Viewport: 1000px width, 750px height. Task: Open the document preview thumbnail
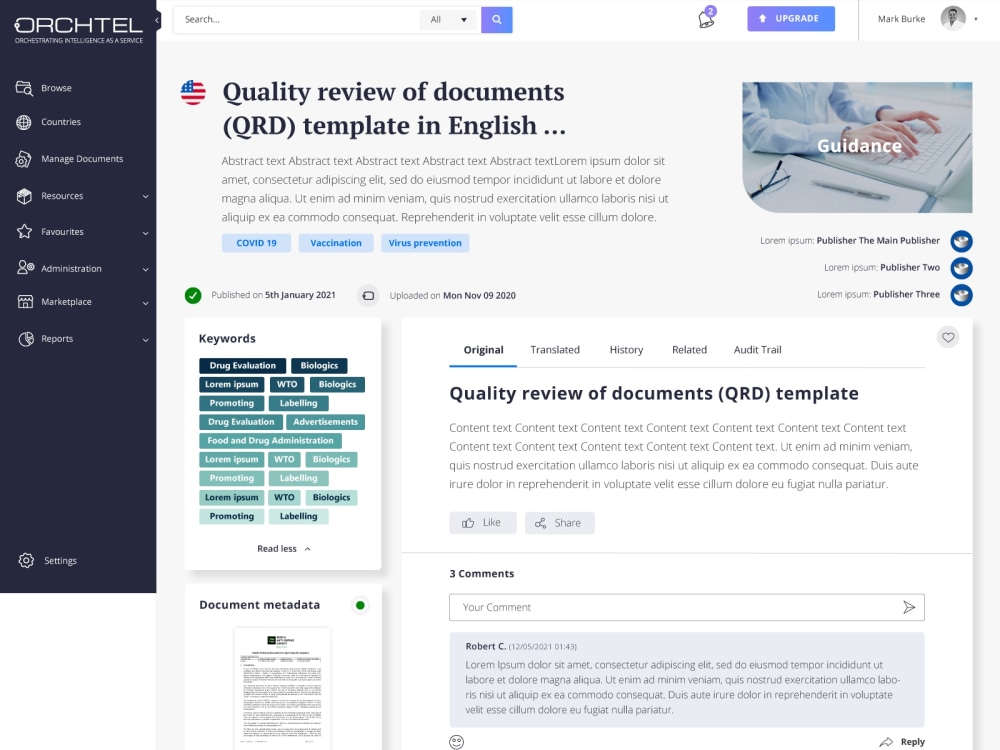[282, 689]
